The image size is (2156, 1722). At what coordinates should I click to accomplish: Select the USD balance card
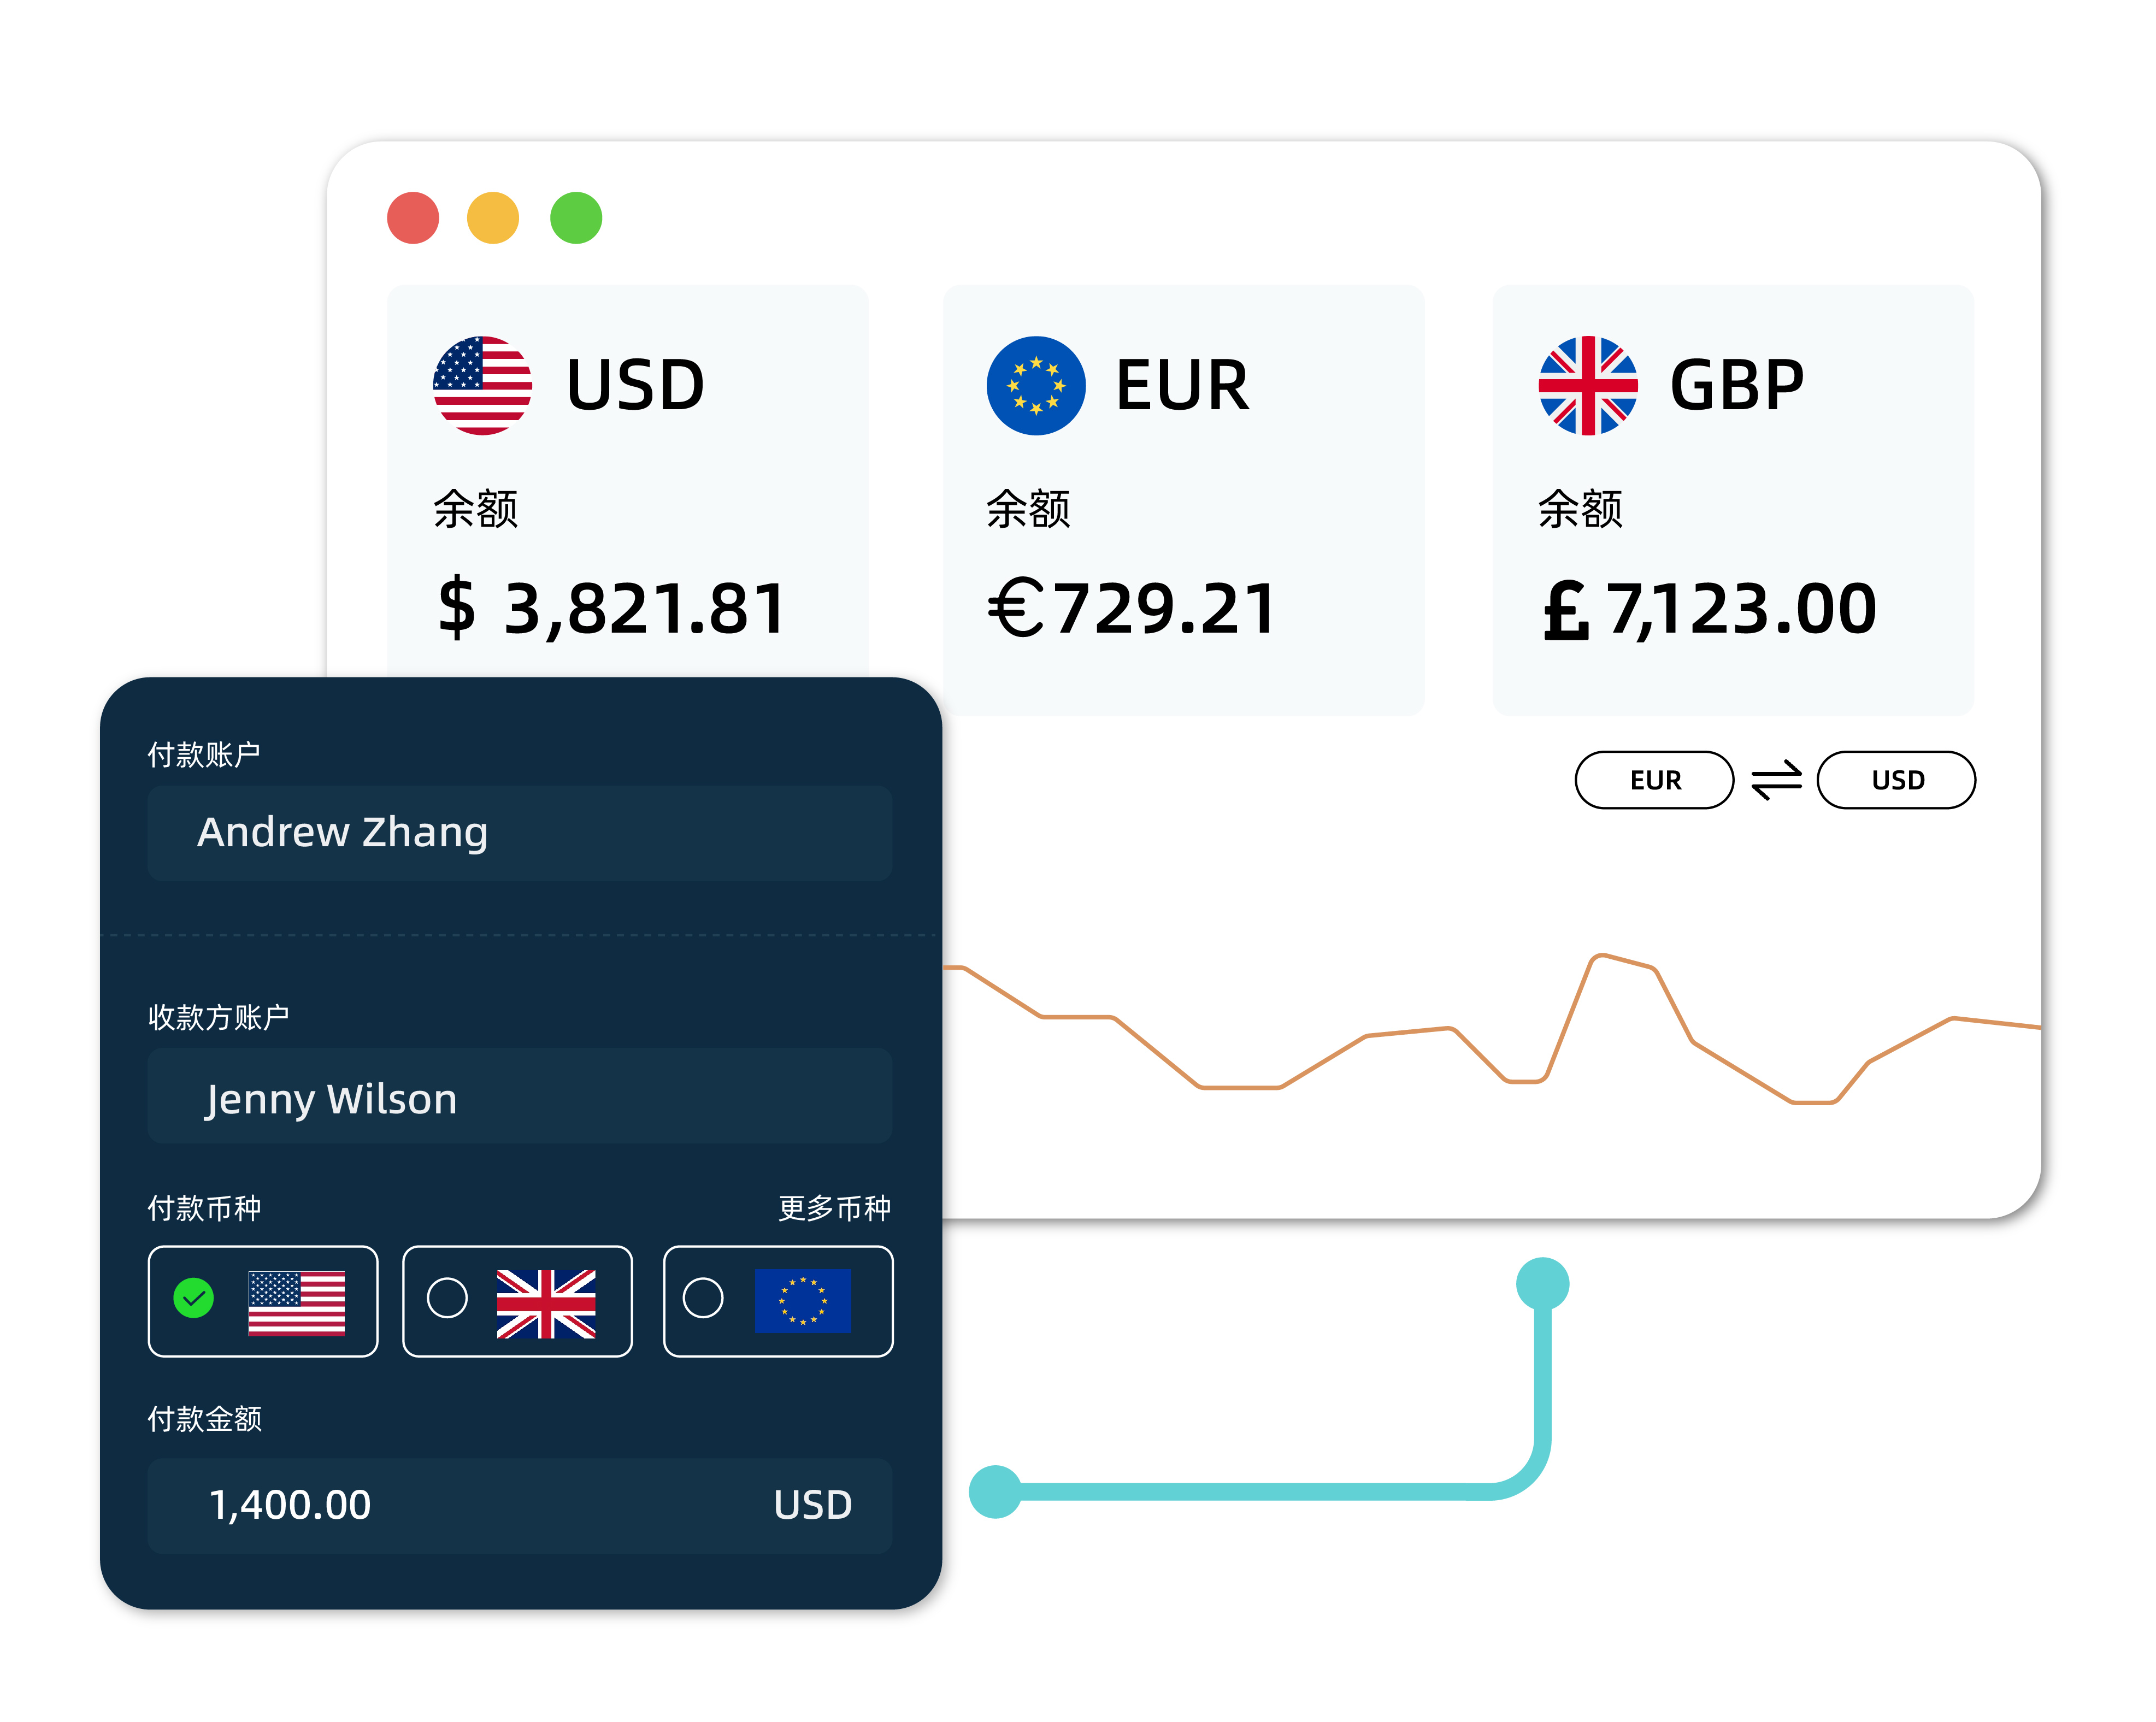[627, 480]
